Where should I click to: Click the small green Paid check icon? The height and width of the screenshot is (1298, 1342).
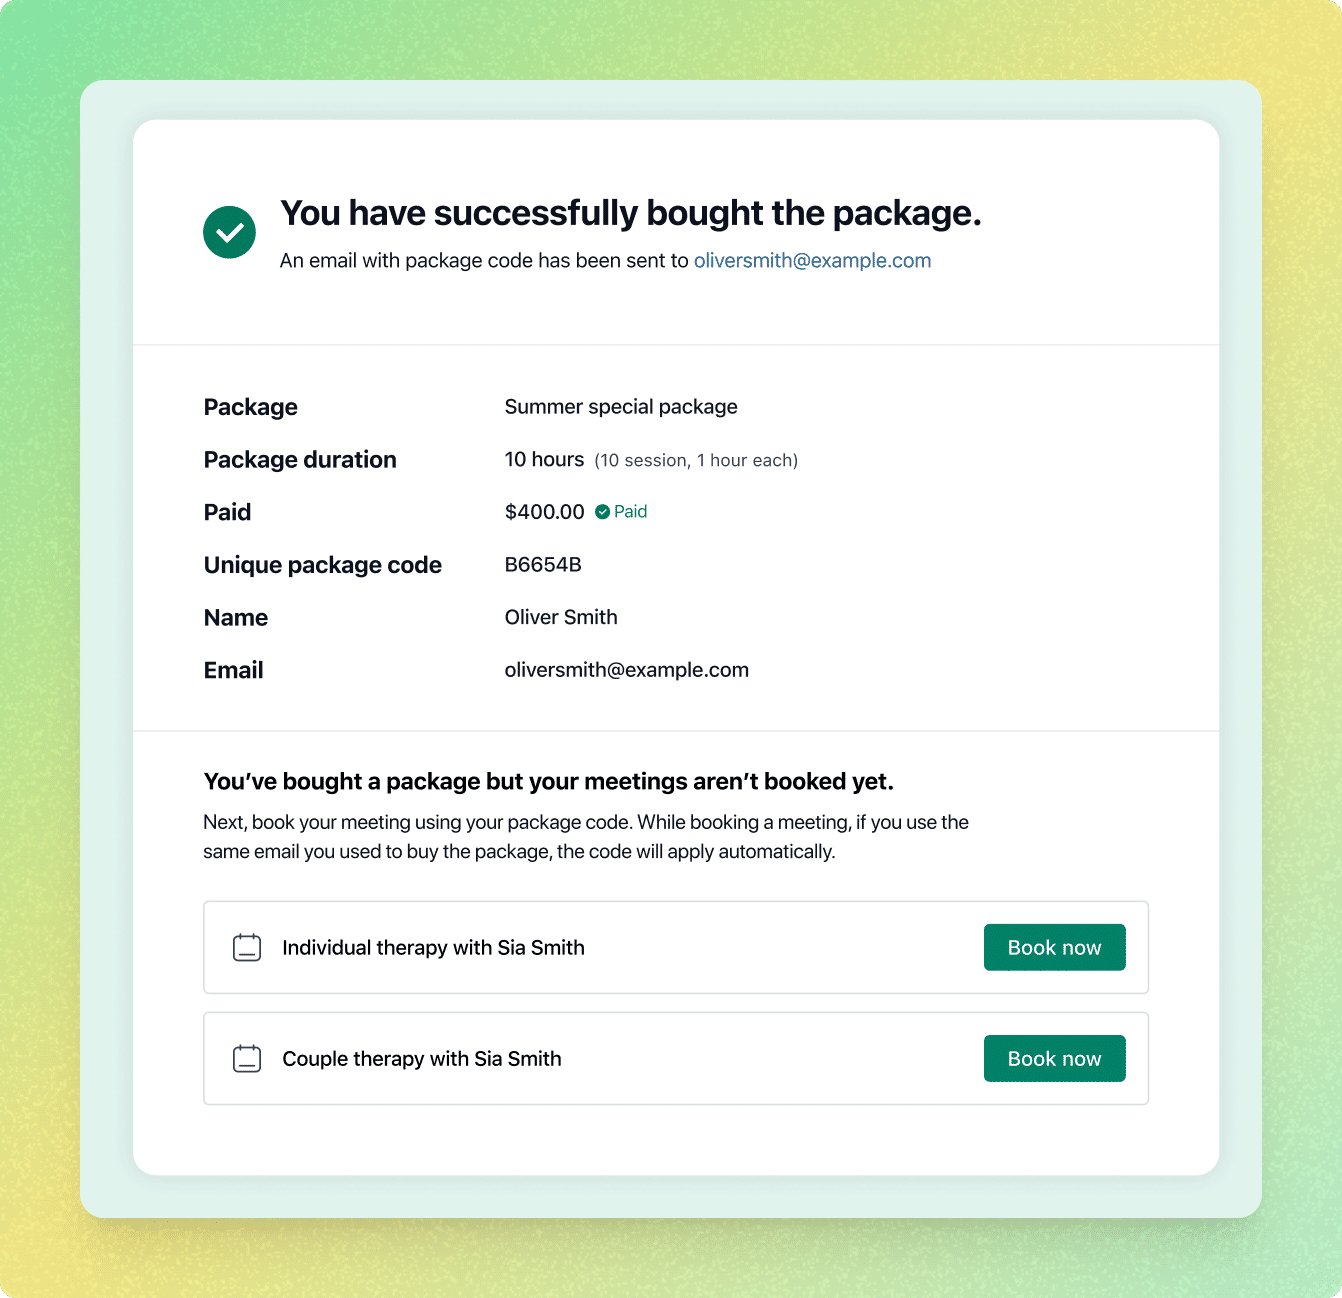click(x=602, y=512)
